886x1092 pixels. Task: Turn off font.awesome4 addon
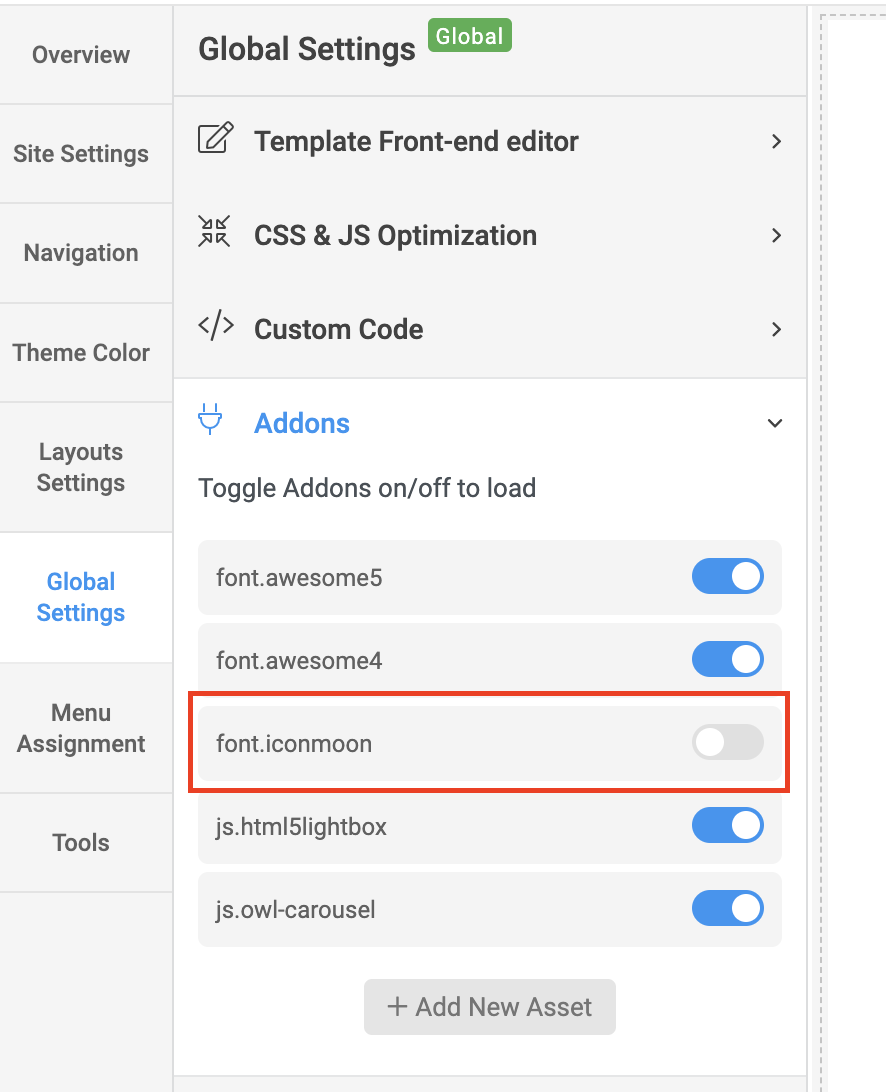tap(728, 660)
